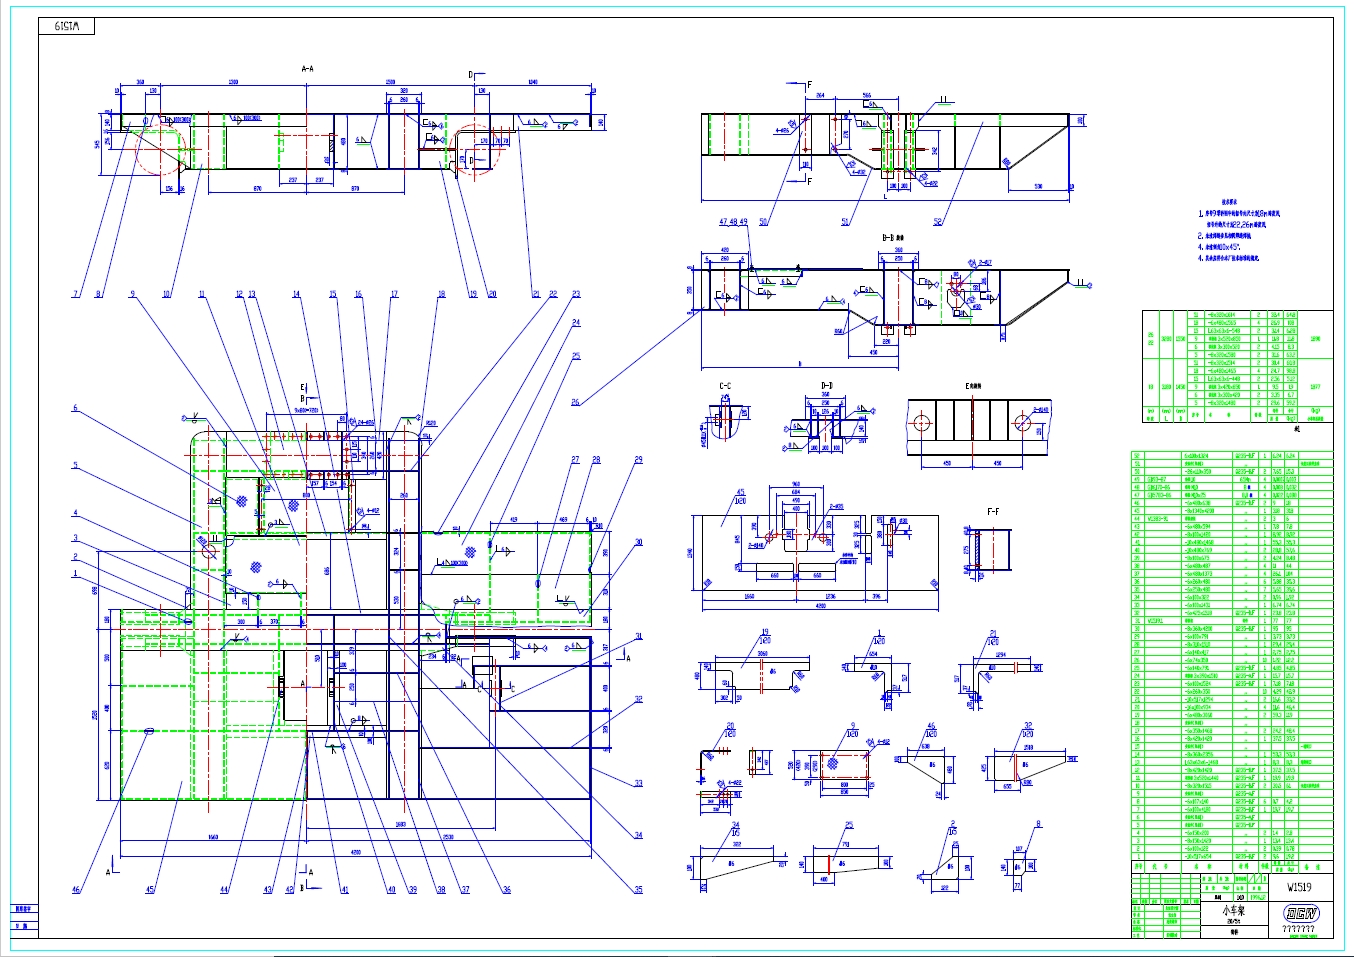The image size is (1354, 957).
Task: Click part callout number 11
Action: (202, 294)
